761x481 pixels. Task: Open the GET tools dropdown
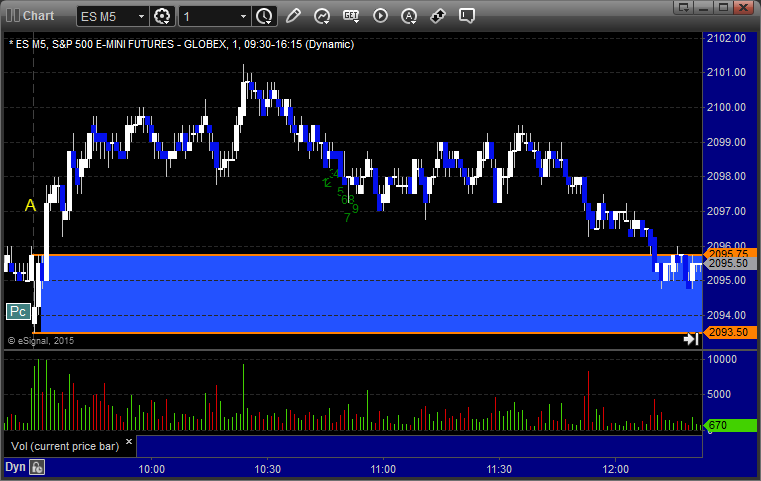pos(351,17)
